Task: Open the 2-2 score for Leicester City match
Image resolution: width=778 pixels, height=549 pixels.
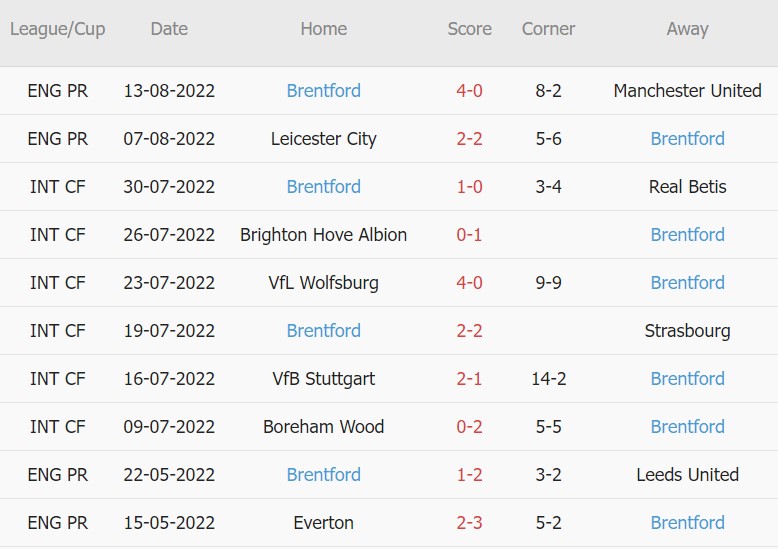Action: pyautogui.click(x=469, y=139)
